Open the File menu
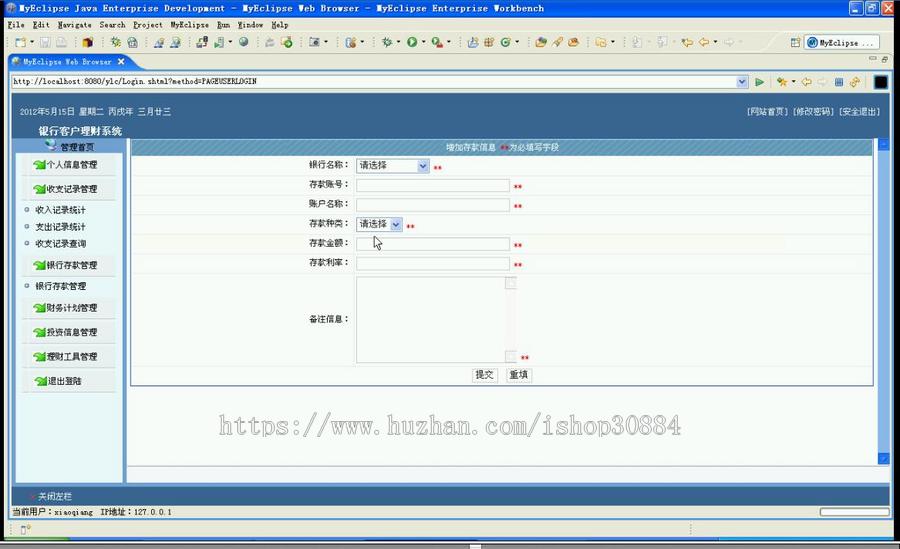Viewport: 900px width, 549px height. 15,25
